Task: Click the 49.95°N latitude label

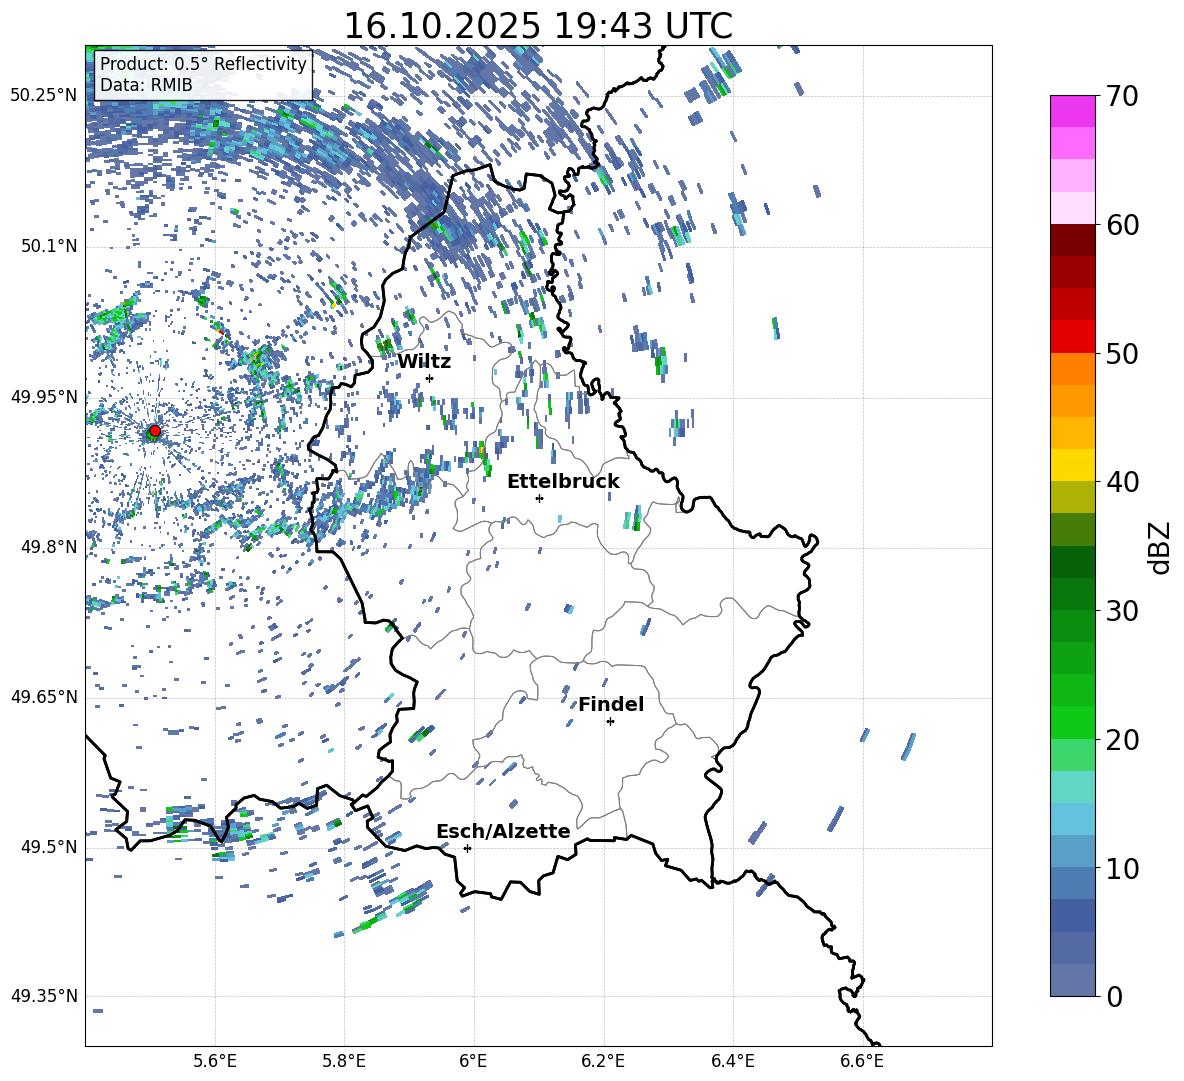Action: (44, 397)
